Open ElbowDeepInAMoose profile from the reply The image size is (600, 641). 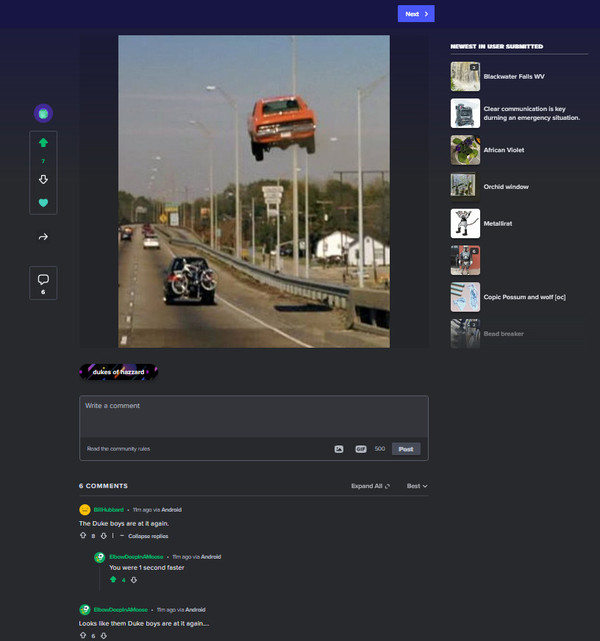(x=136, y=557)
